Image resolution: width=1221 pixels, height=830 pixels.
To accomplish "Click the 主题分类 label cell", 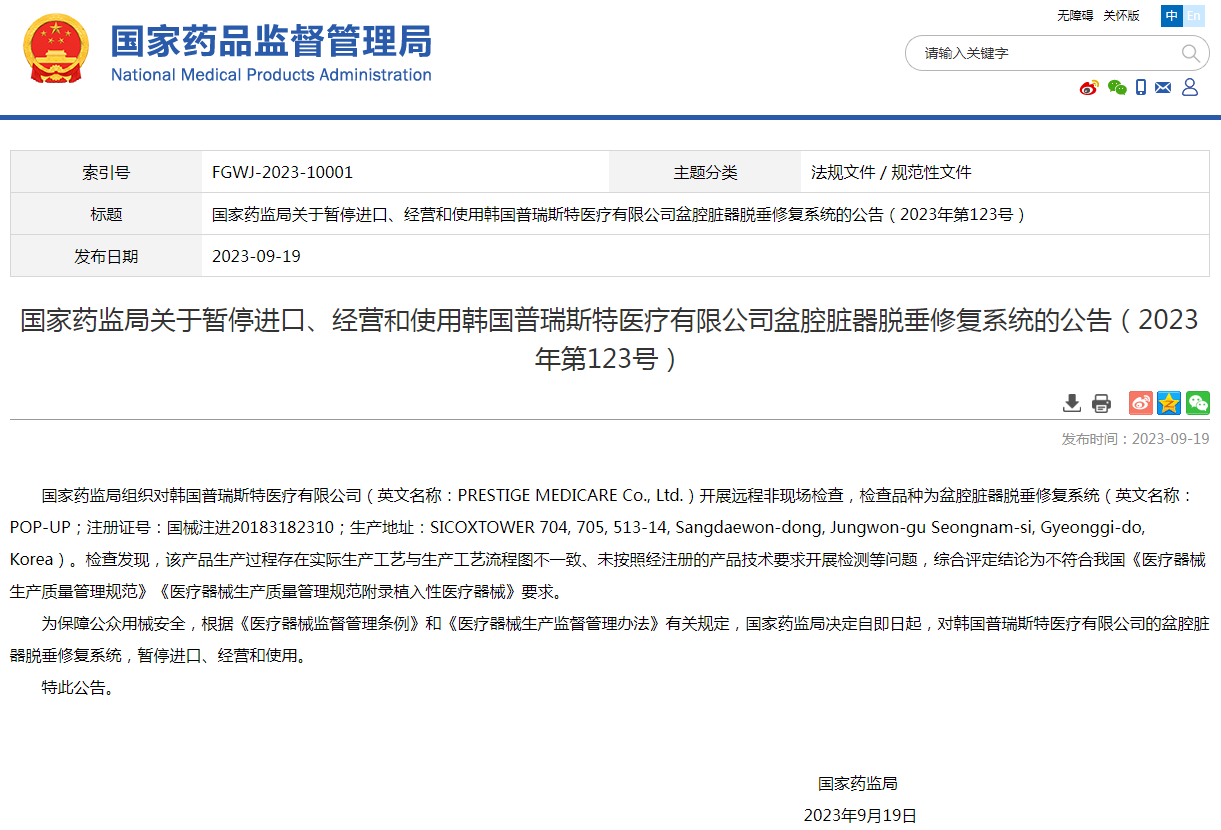I will (x=705, y=172).
